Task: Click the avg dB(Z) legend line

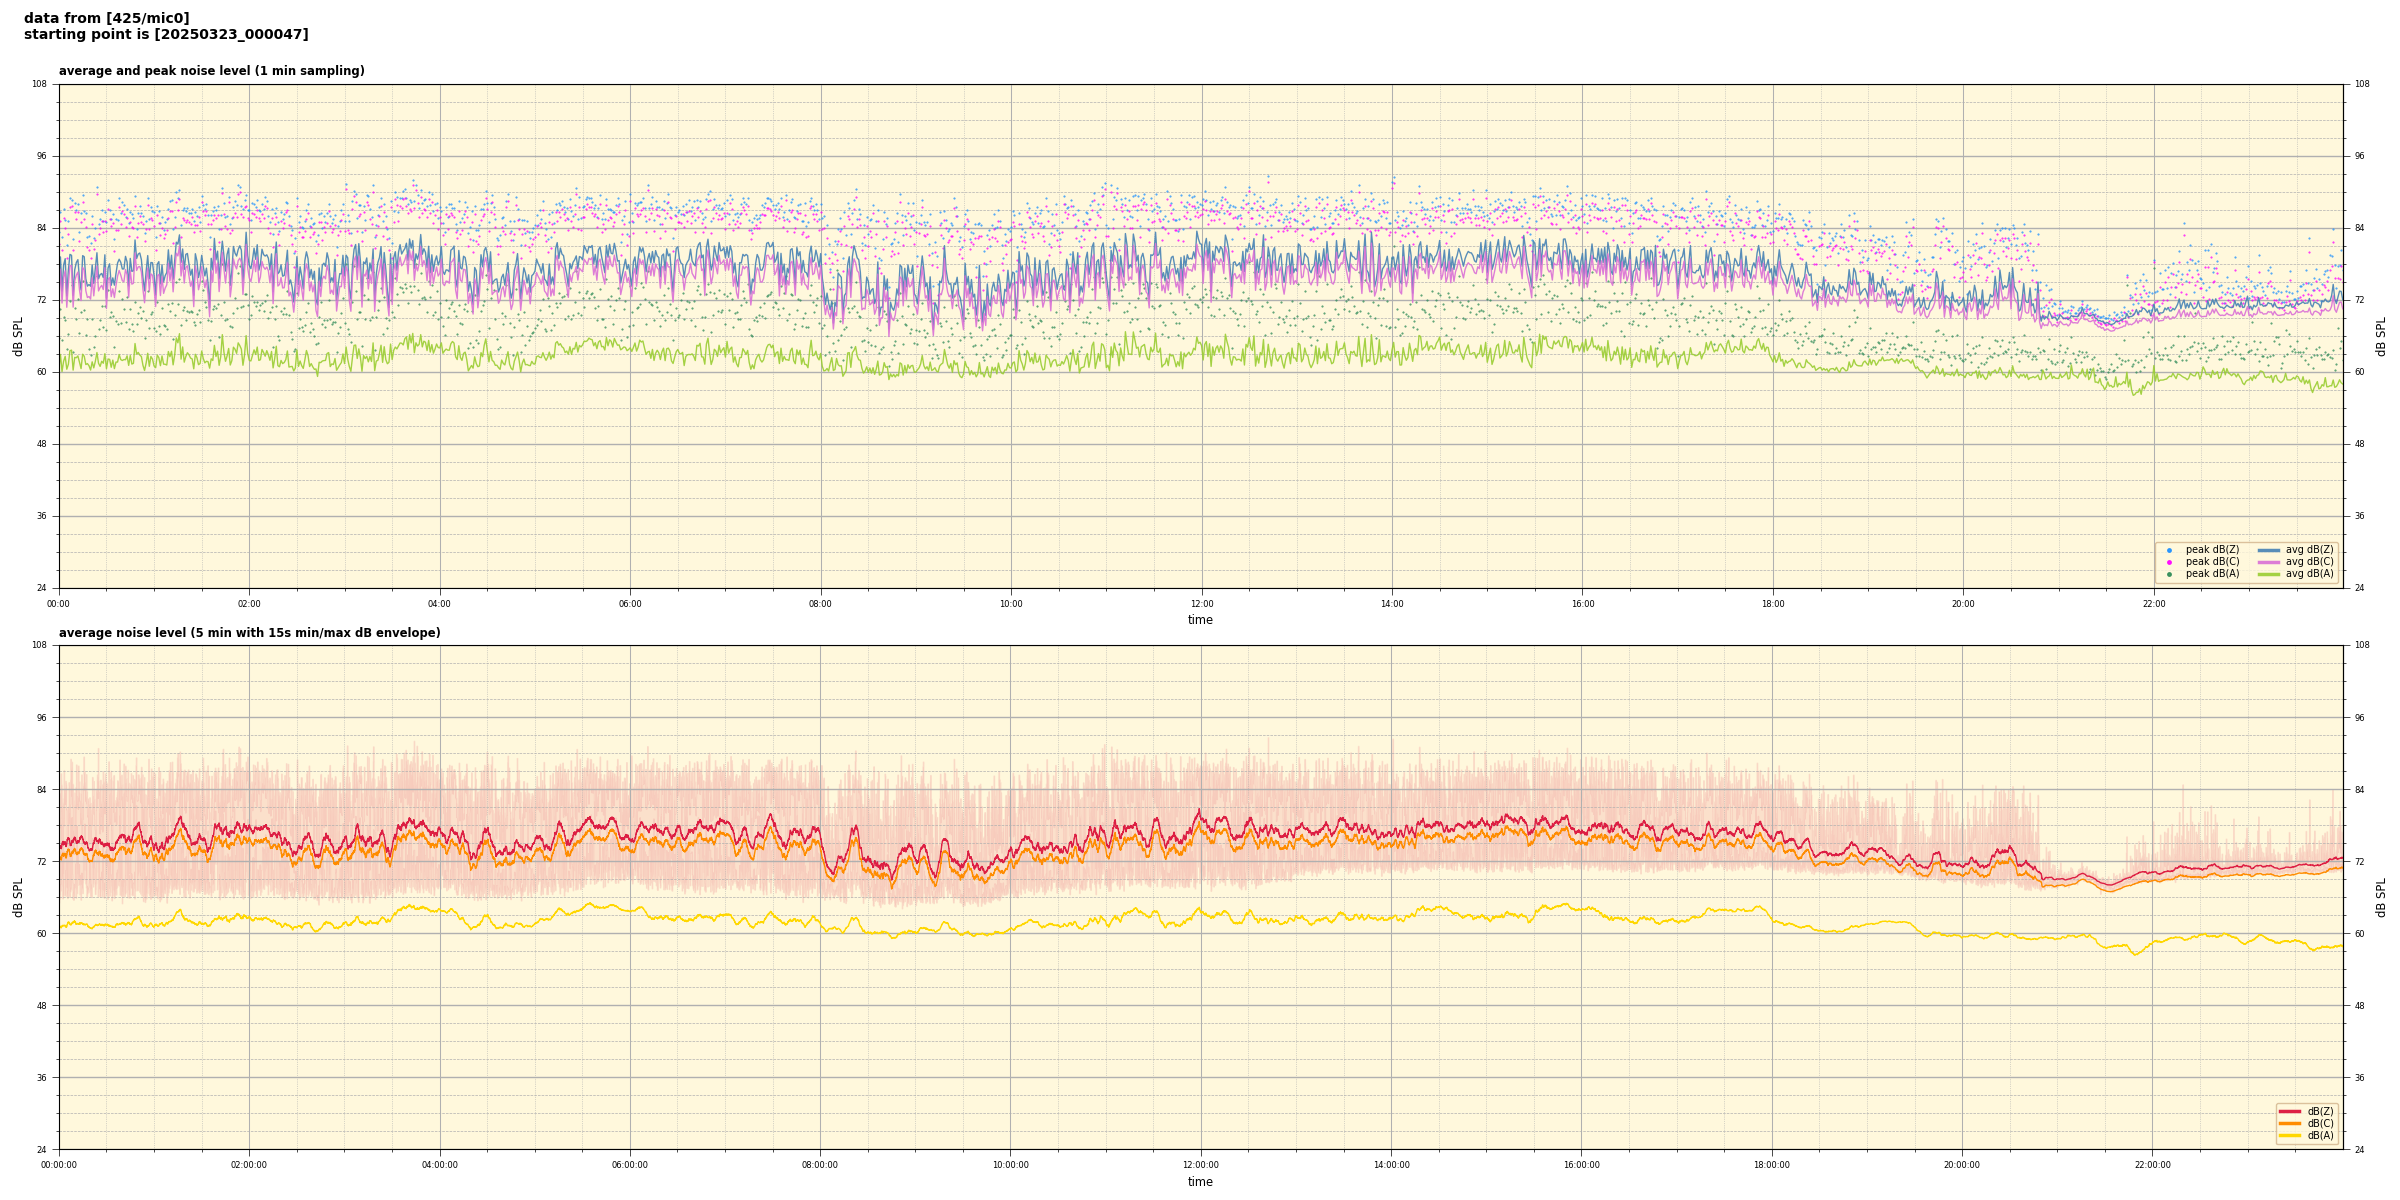Action: tap(2269, 550)
